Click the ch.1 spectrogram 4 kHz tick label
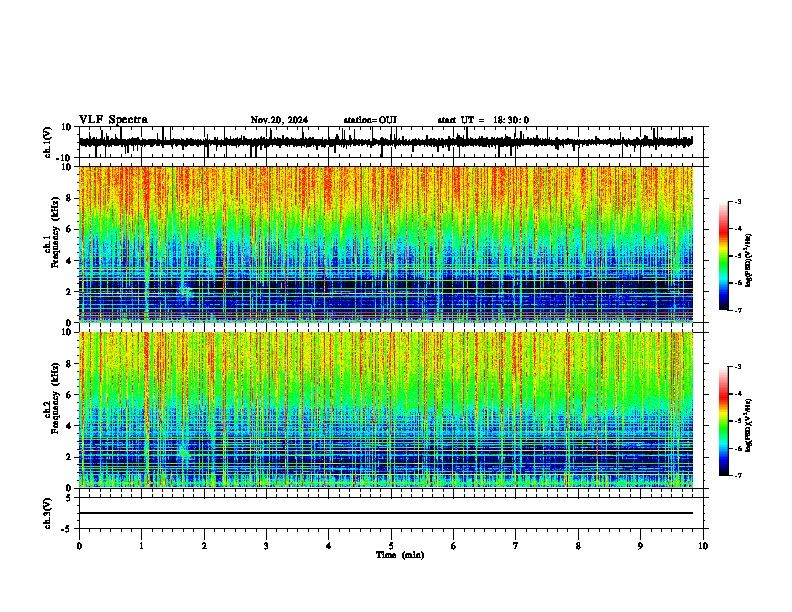This screenshot has height=612, width=792. (x=71, y=261)
